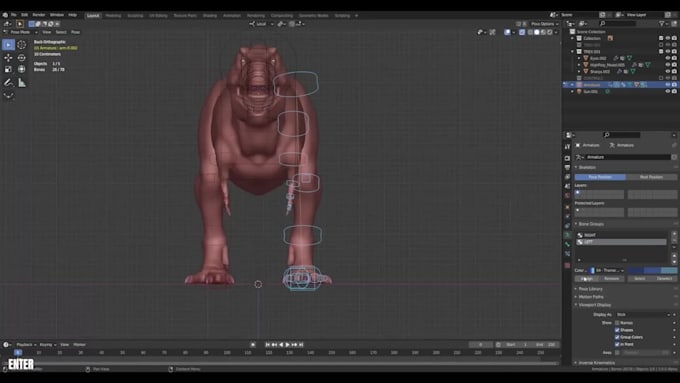Uncheck the Group Colors checkbox
The height and width of the screenshot is (383, 680).
click(617, 337)
